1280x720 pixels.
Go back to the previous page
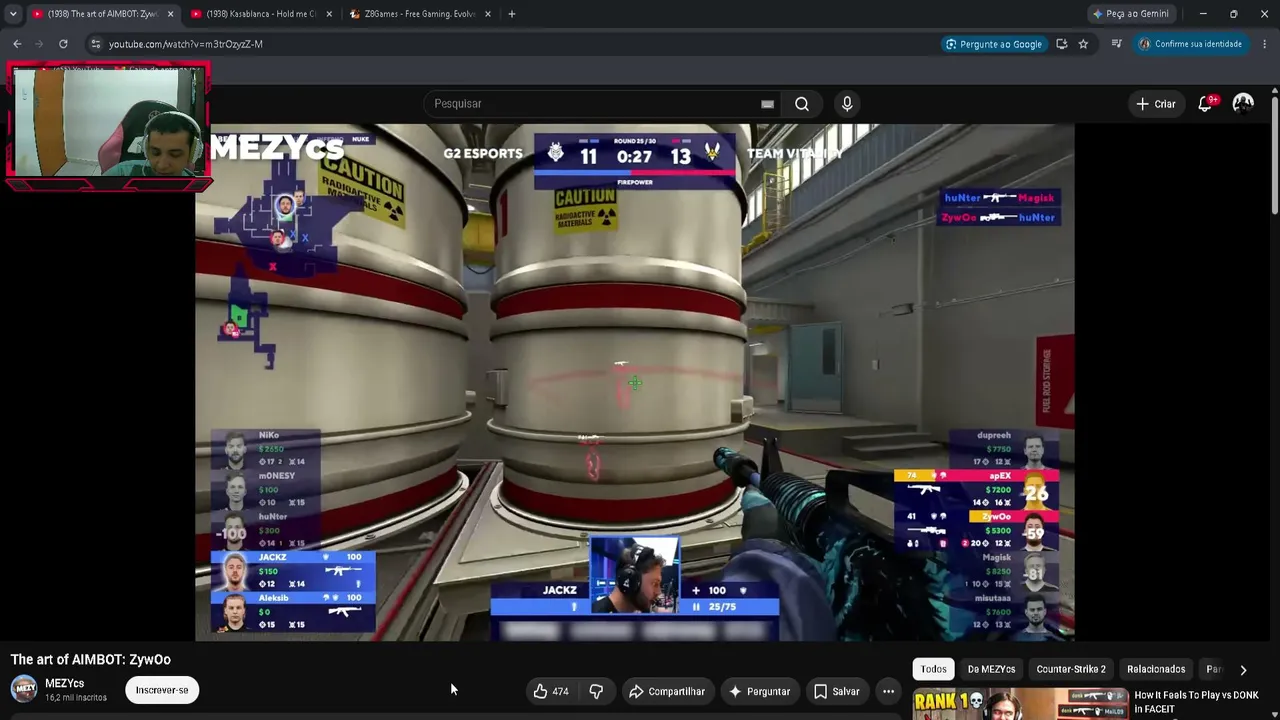17,44
